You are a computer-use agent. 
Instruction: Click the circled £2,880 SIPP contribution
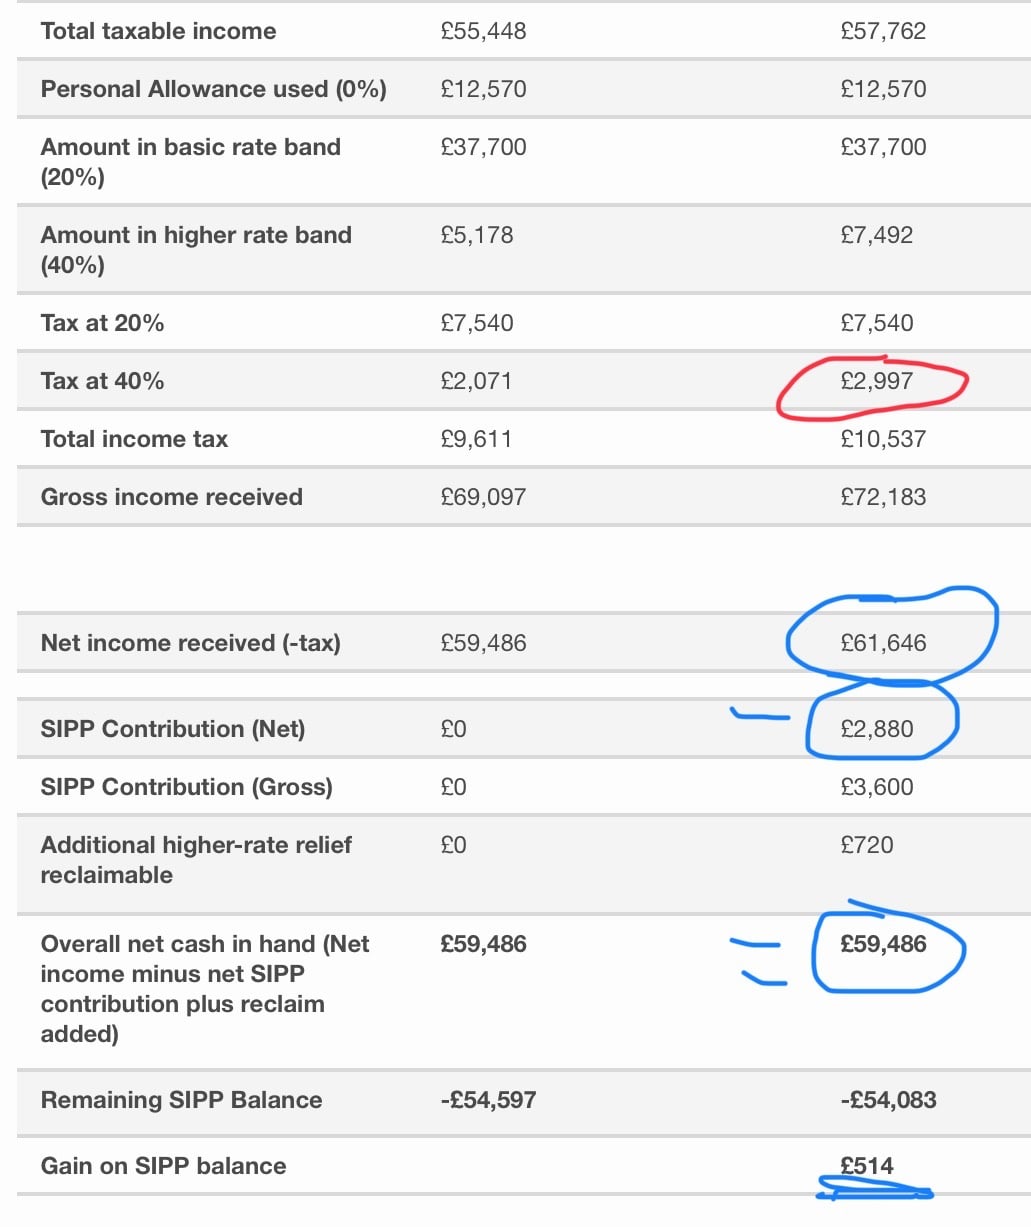(x=876, y=729)
